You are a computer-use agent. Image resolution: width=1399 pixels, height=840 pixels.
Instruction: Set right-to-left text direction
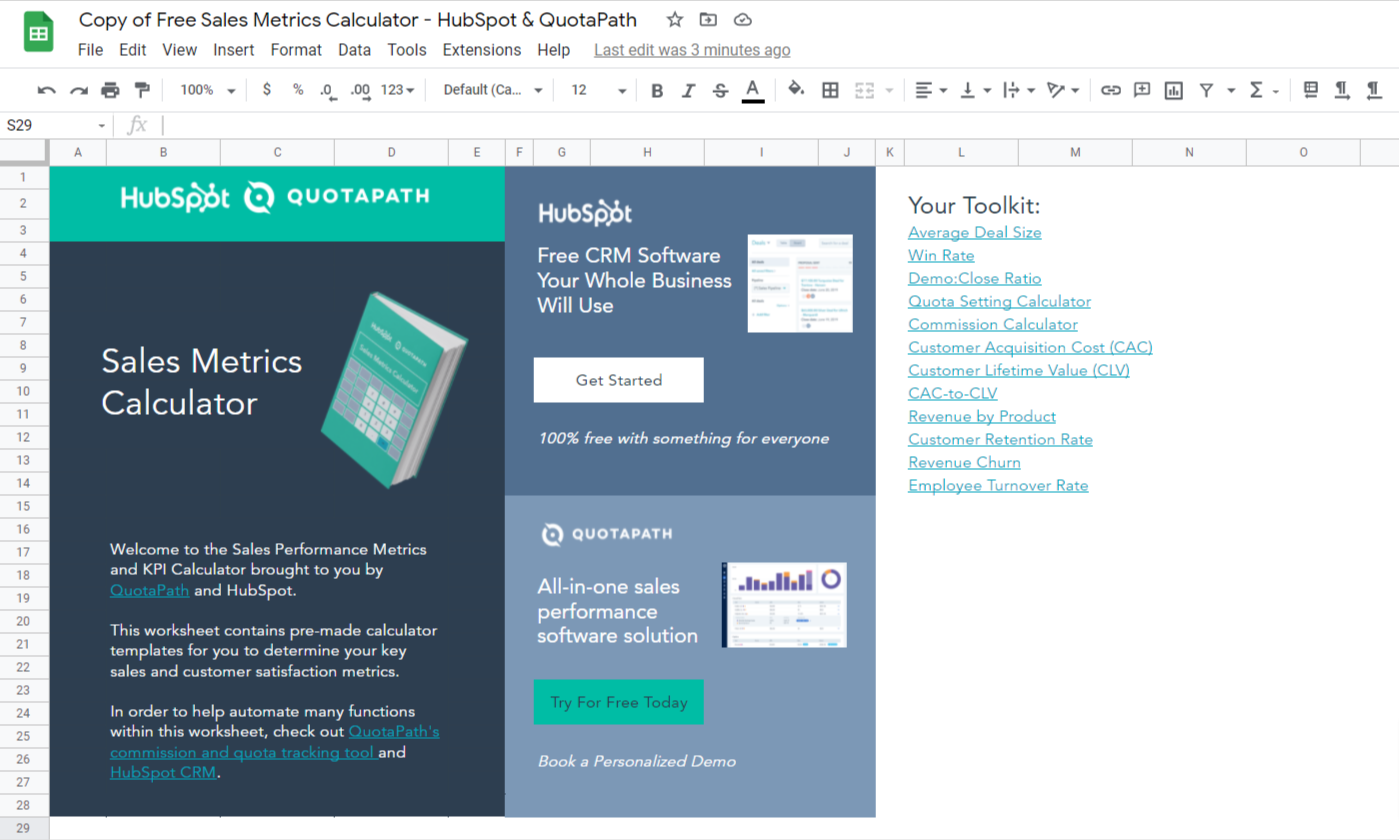[1374, 90]
